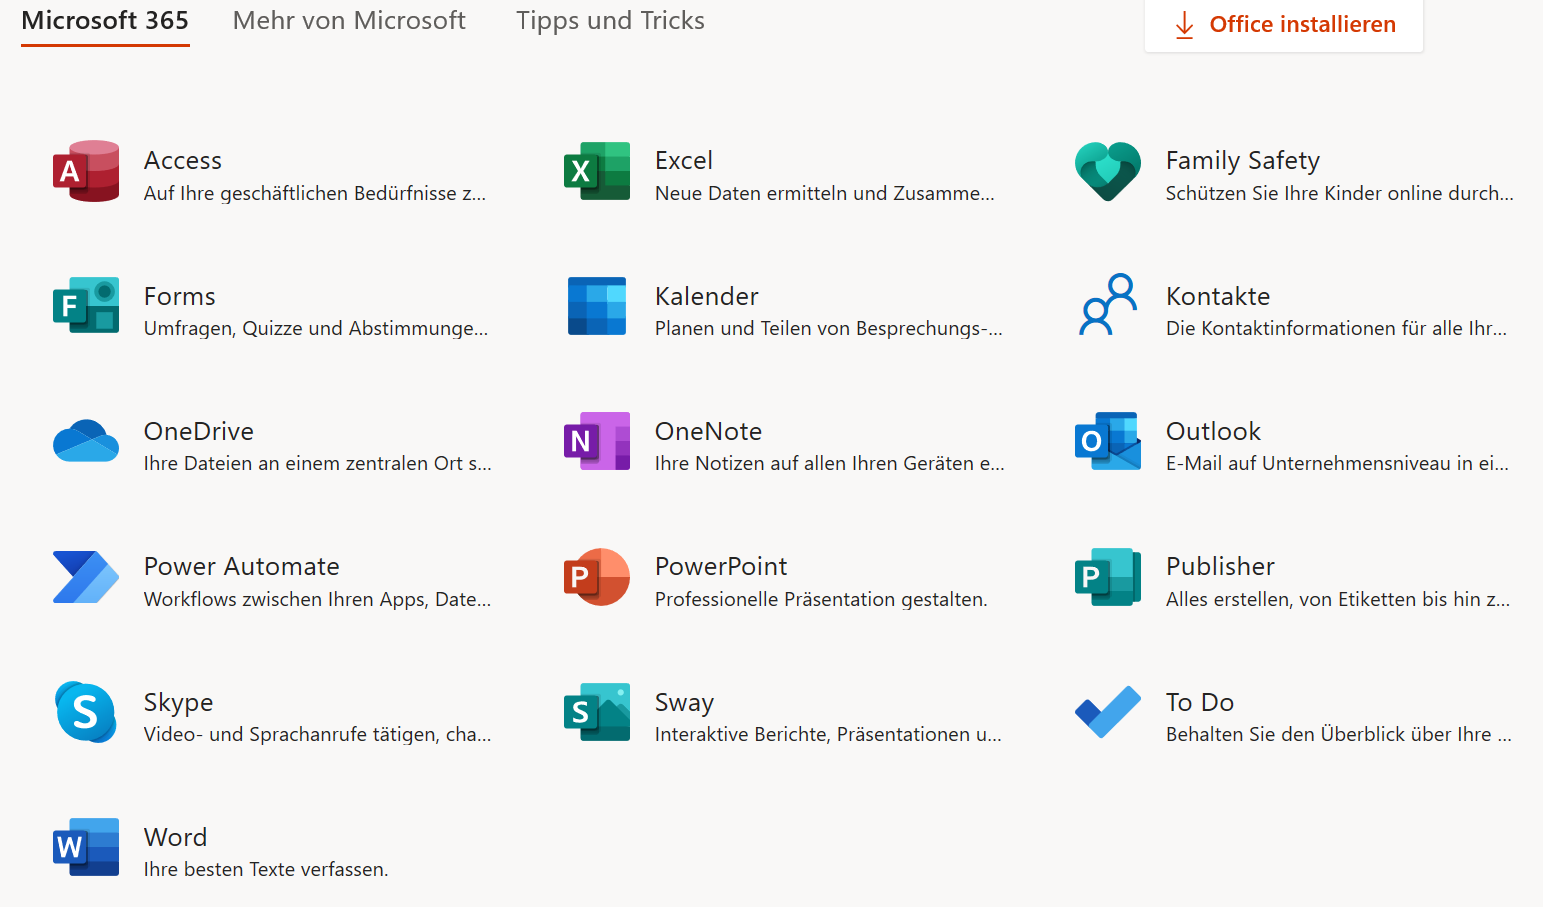Click the Outlook title link
This screenshot has width=1543, height=907.
click(1213, 431)
